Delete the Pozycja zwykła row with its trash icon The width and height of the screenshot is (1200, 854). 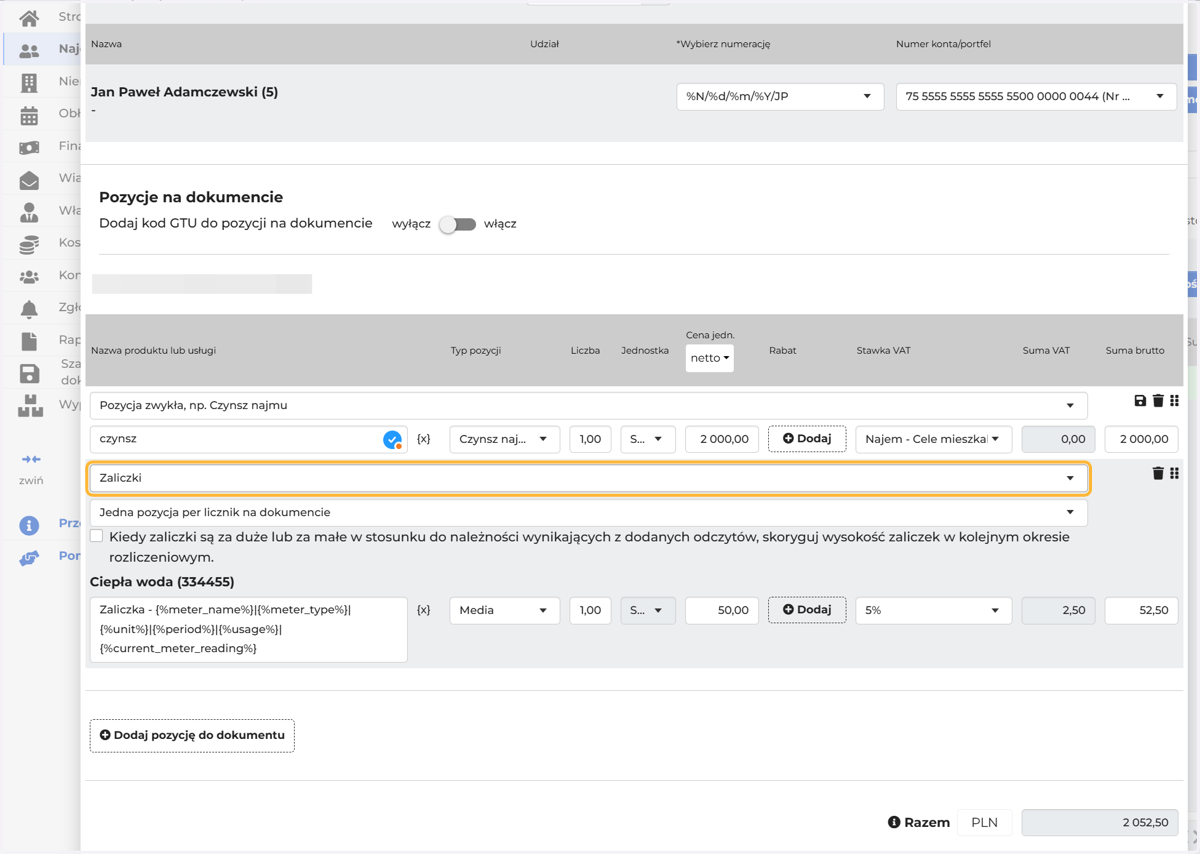tap(1158, 401)
